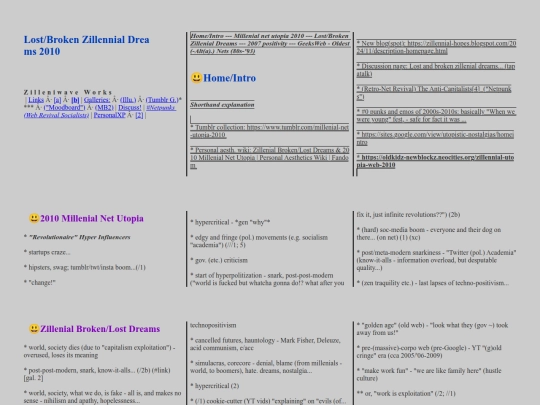Viewport: 540px width, 405px height.
Task: Click 'hypercritical - *gen "why"*' line
Action: tap(230, 222)
